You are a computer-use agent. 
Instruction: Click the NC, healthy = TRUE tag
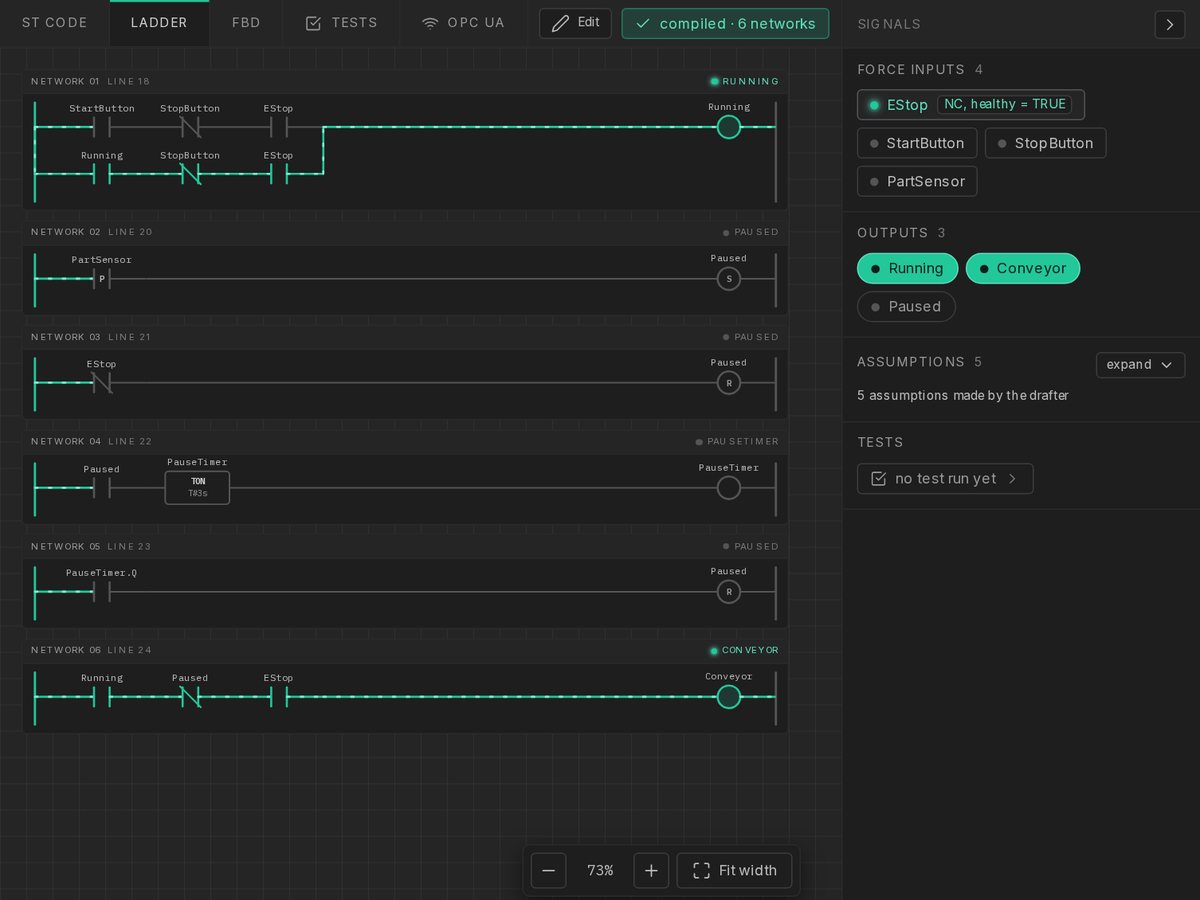pos(1005,104)
